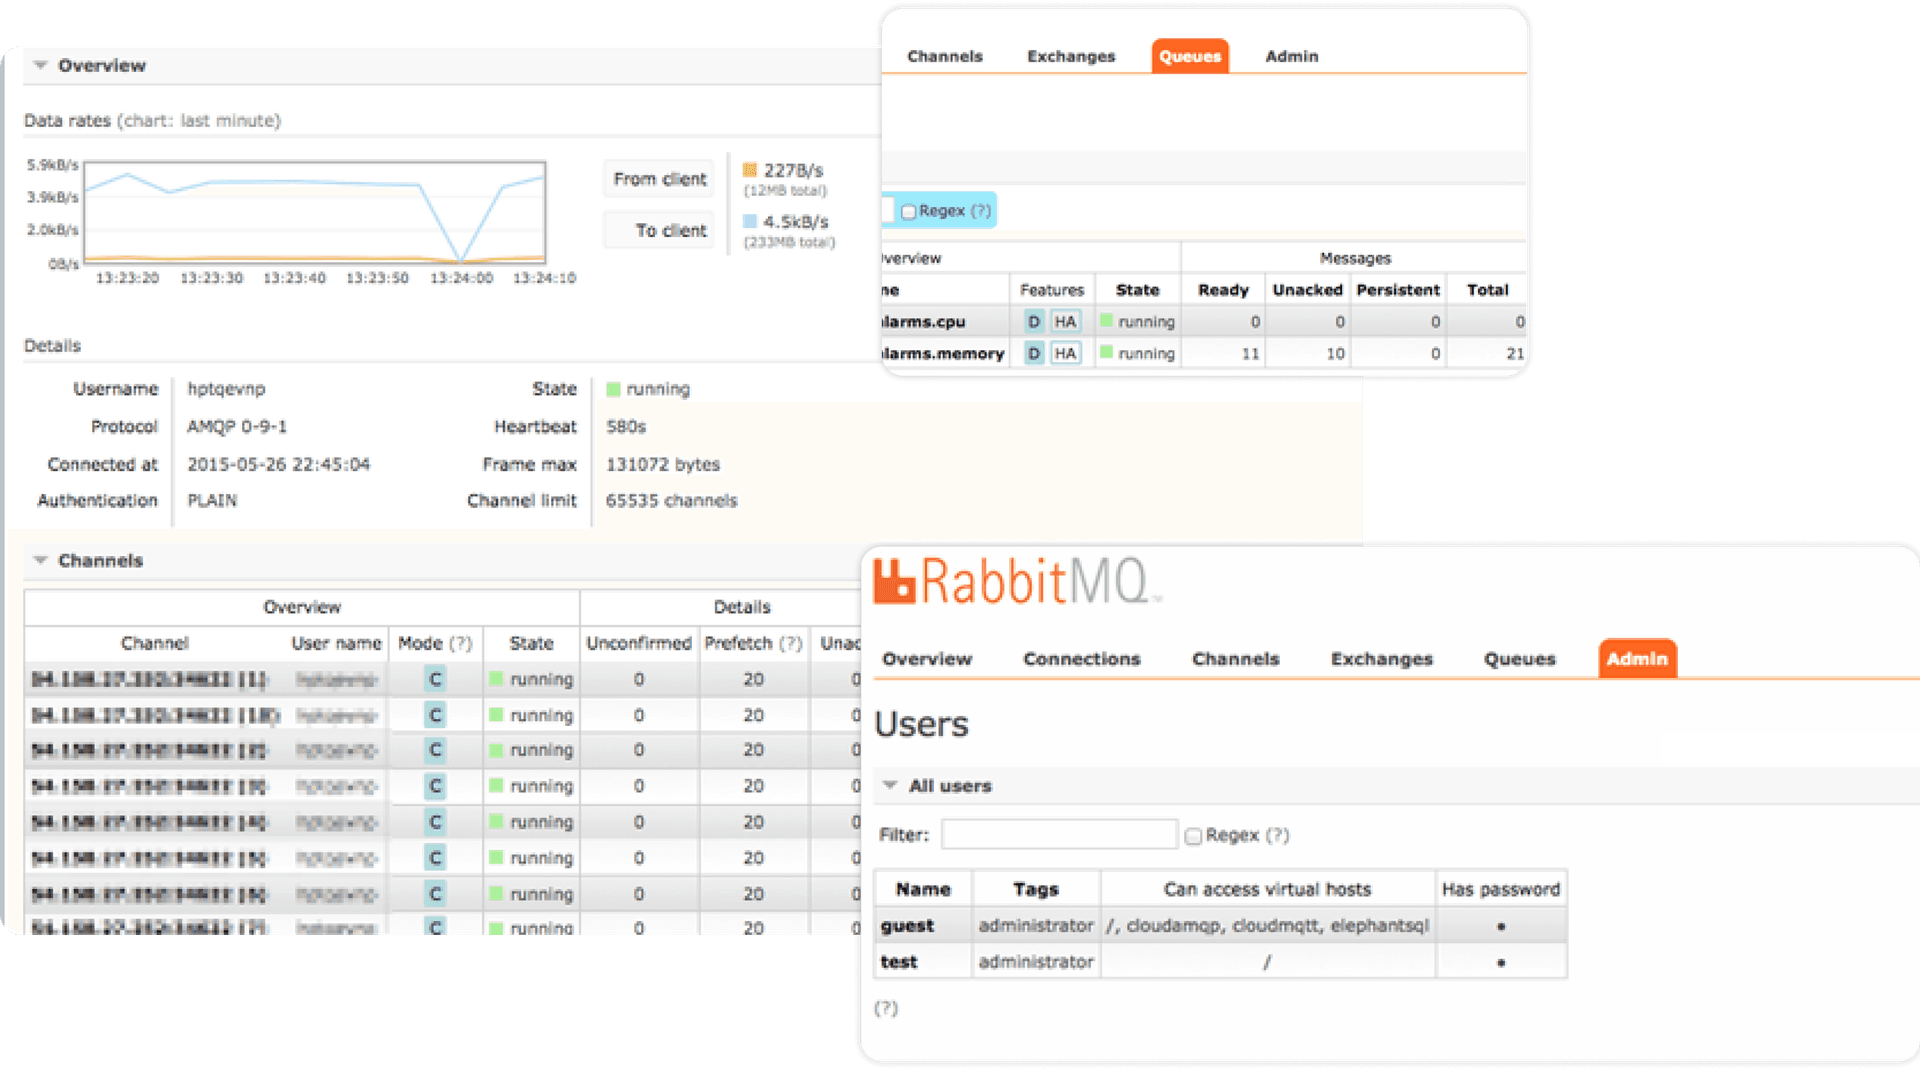
Task: Open the guest user link
Action: [907, 926]
